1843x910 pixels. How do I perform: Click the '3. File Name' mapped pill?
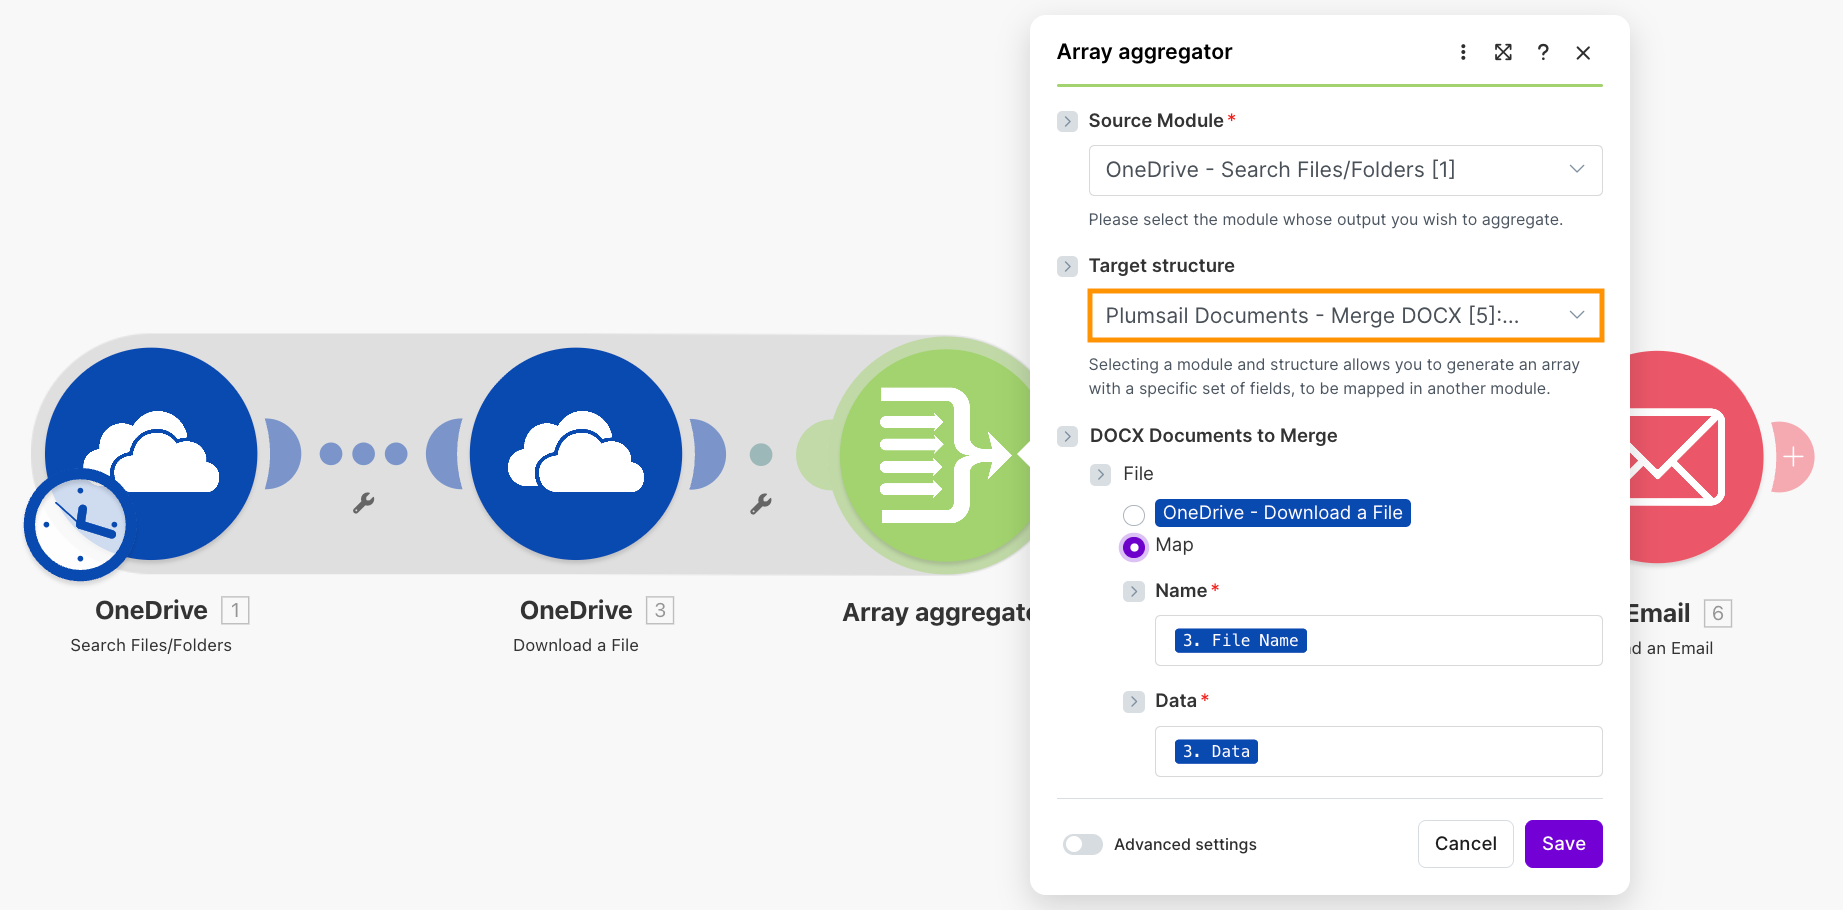pyautogui.click(x=1240, y=640)
